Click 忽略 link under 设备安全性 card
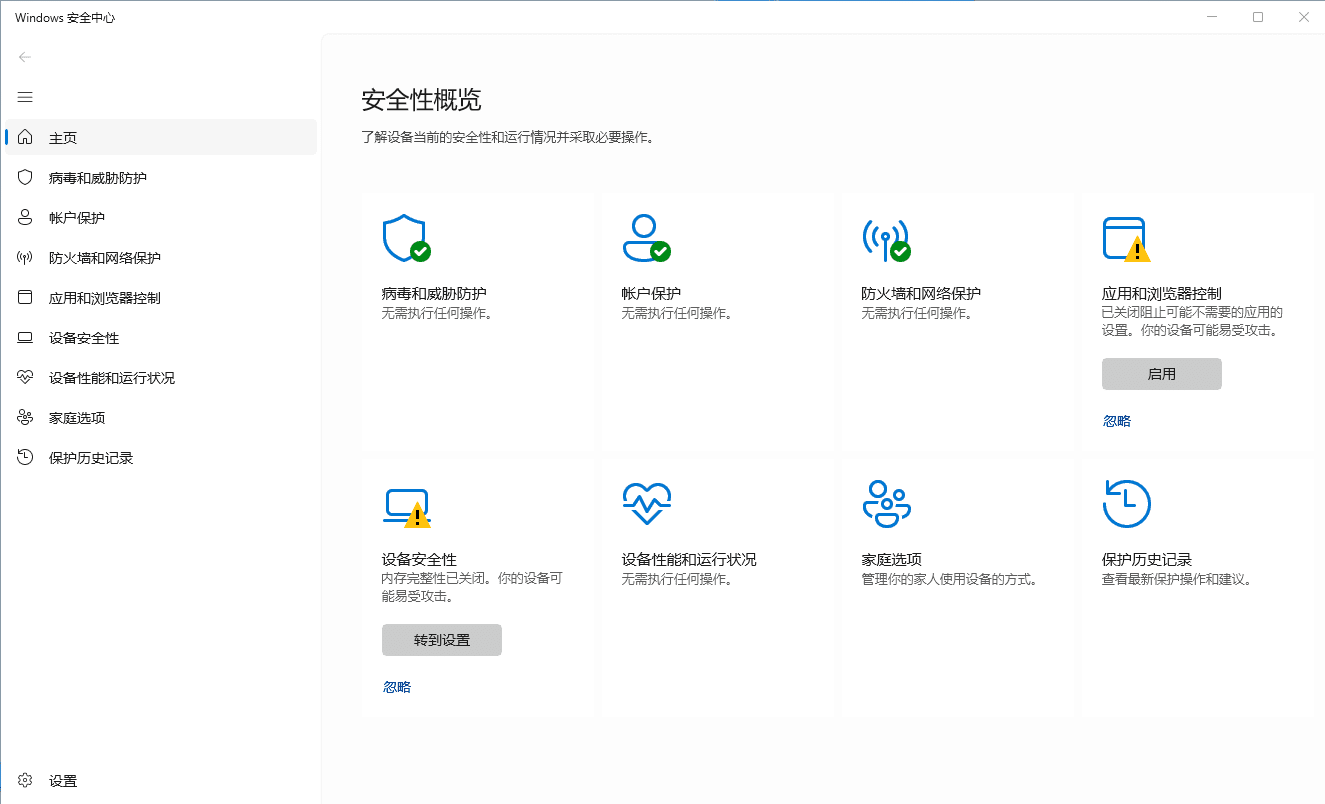1325x804 pixels. coord(397,687)
